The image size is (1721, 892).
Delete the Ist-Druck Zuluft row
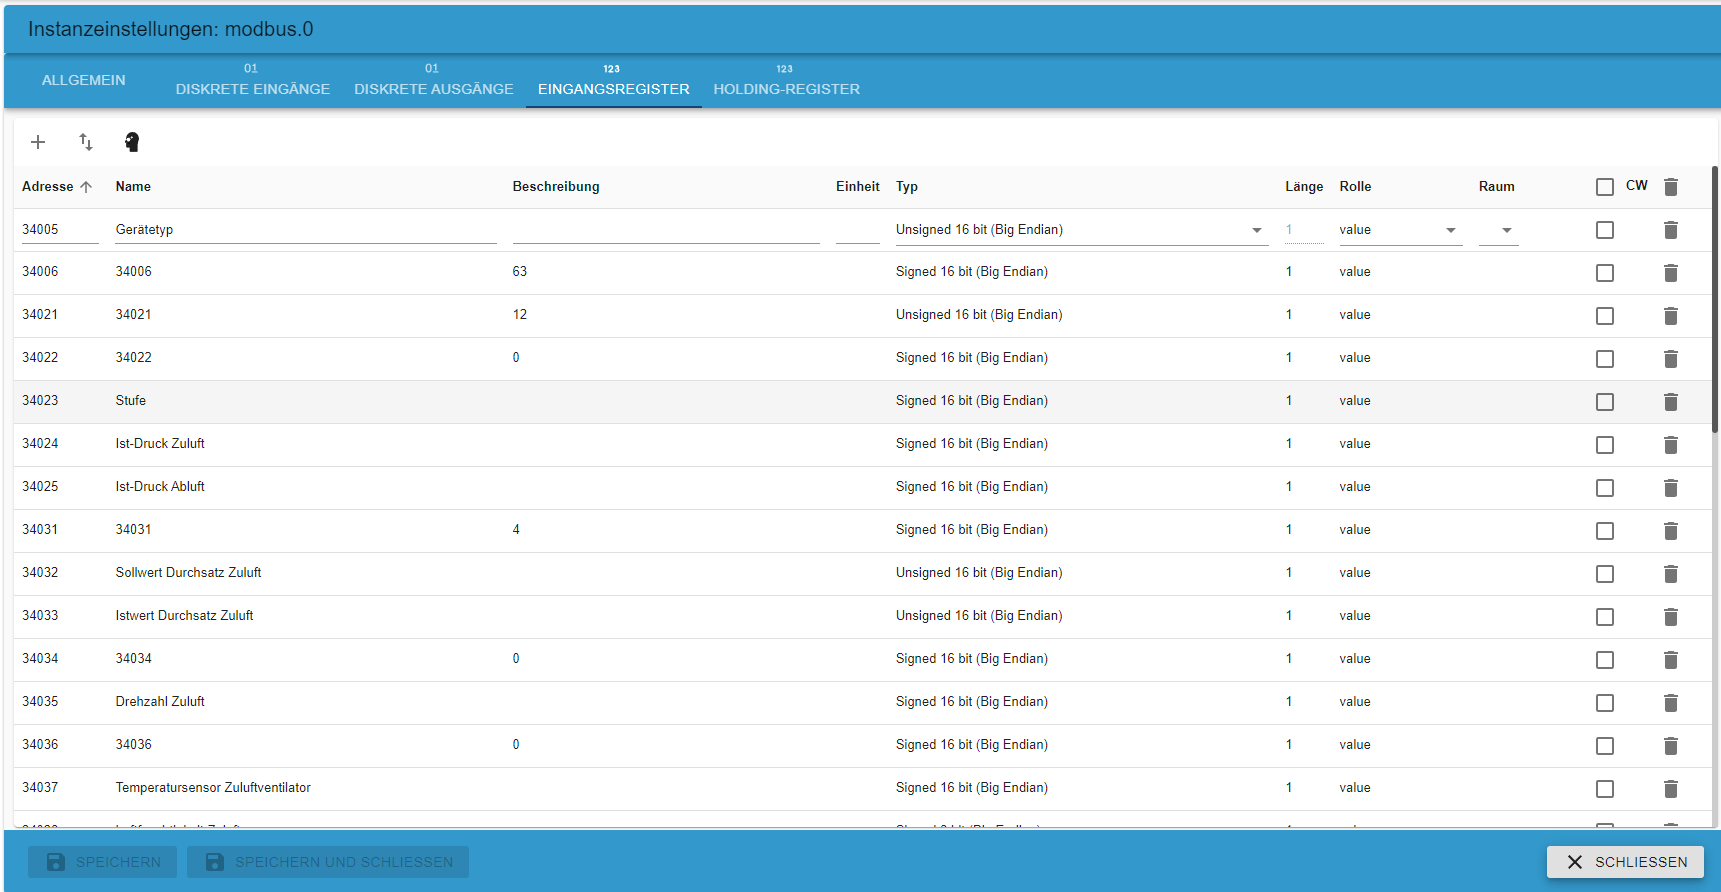pos(1671,445)
